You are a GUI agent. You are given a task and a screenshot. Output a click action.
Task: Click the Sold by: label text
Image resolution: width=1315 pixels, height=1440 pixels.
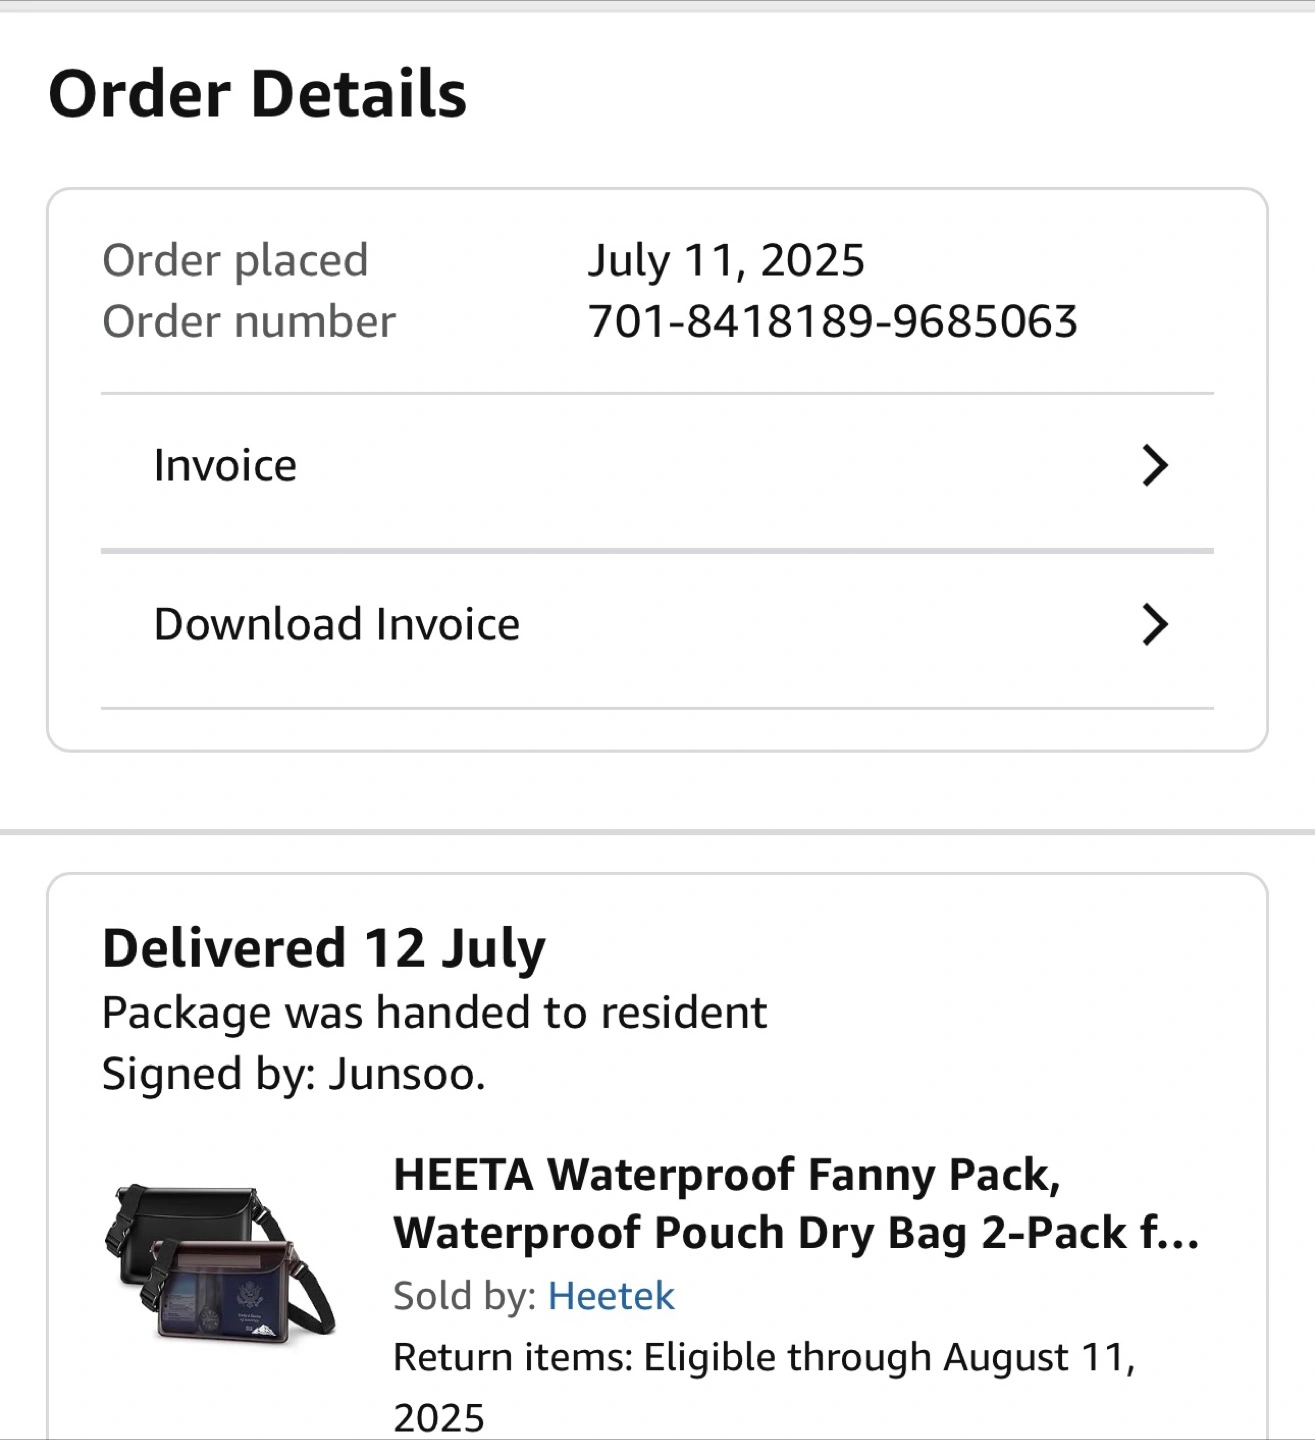pyautogui.click(x=466, y=1296)
